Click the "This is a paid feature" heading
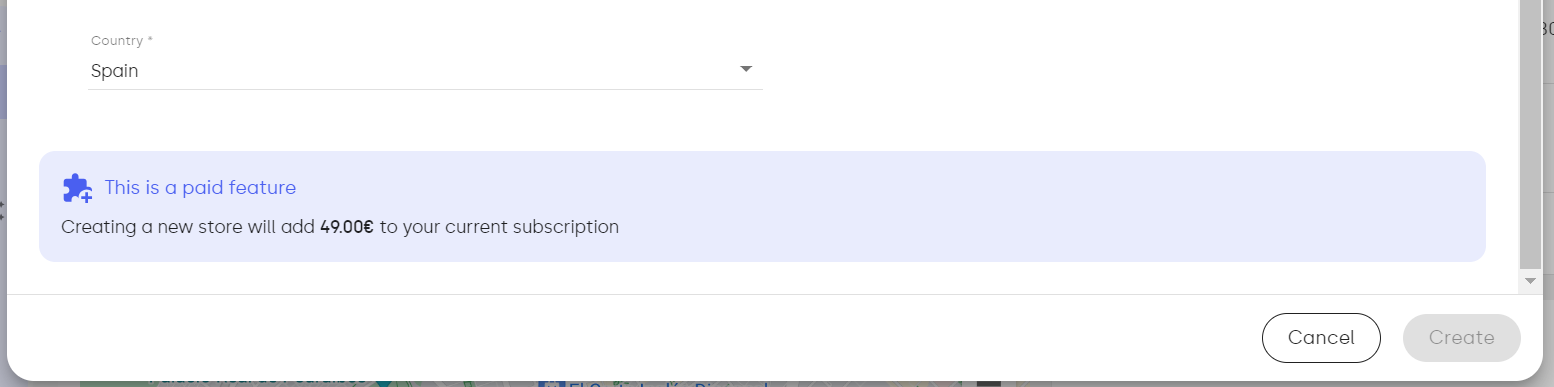This screenshot has width=1554, height=387. point(200,187)
